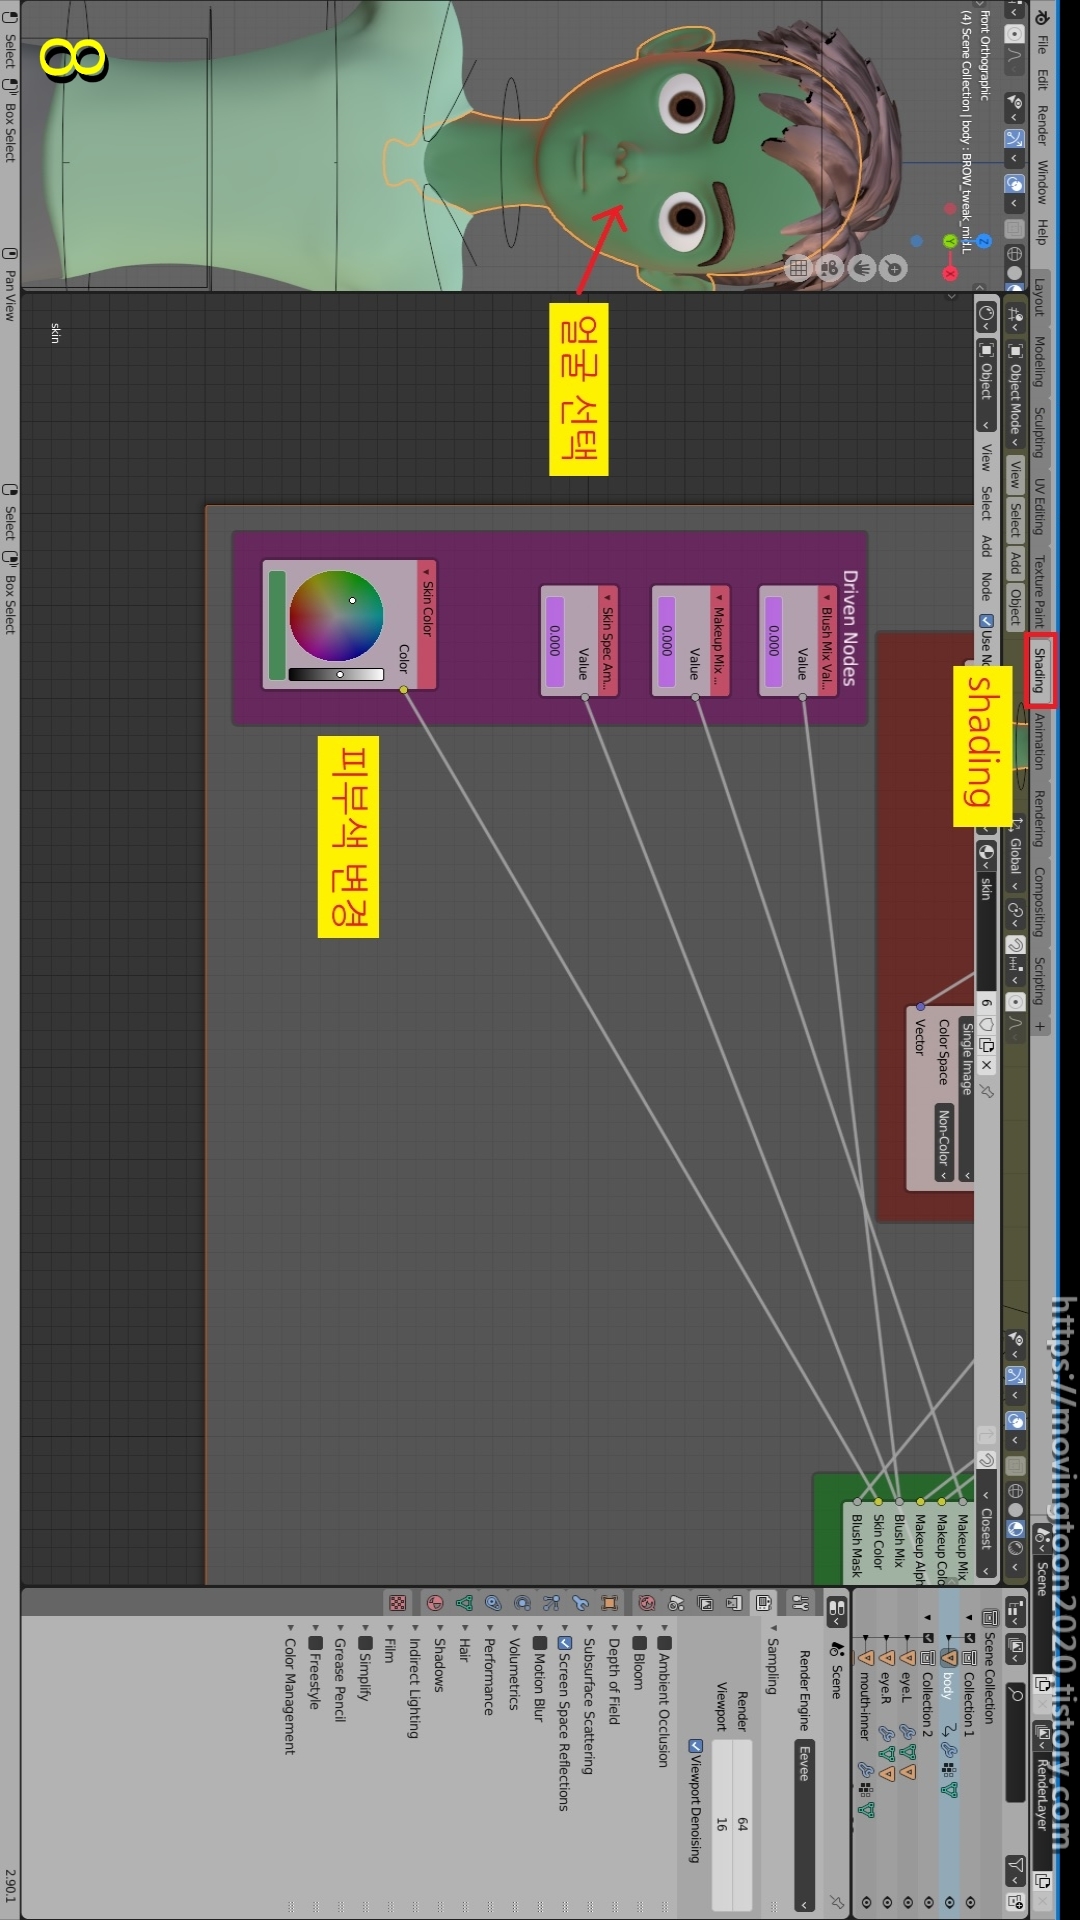
Task: Open the Texture properties checker tab icon
Action: point(397,1603)
